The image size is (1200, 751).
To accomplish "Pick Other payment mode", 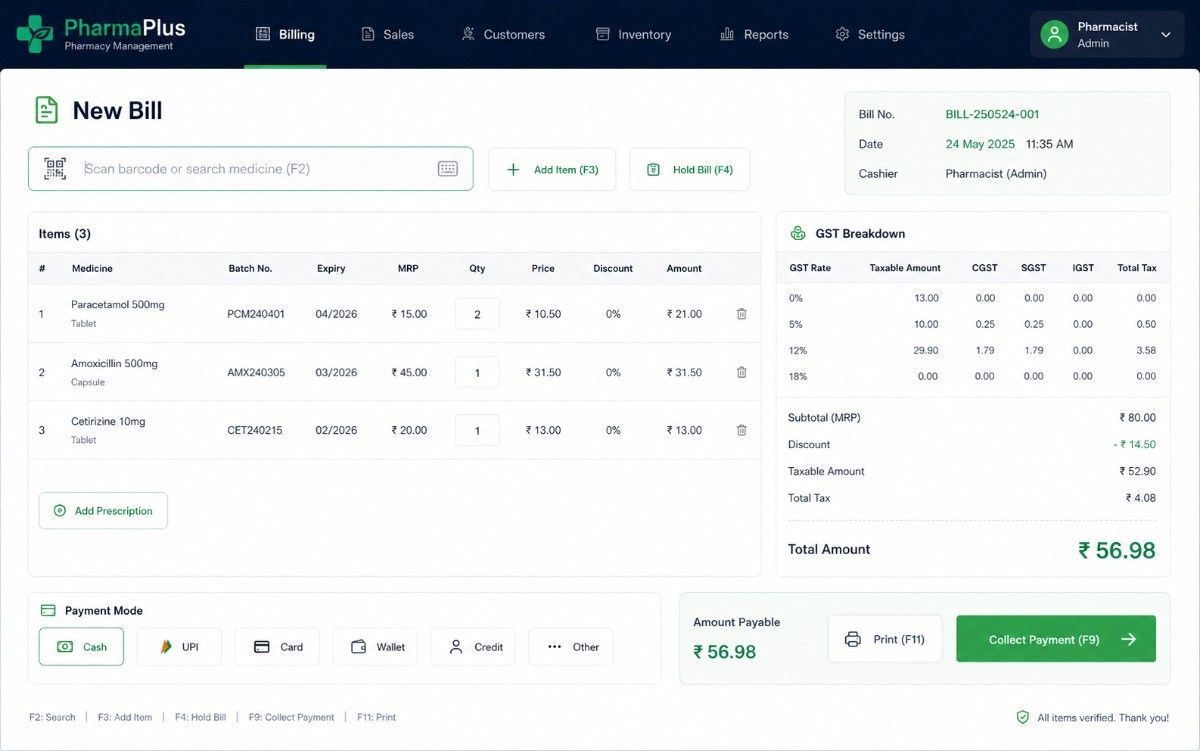I will [x=571, y=647].
